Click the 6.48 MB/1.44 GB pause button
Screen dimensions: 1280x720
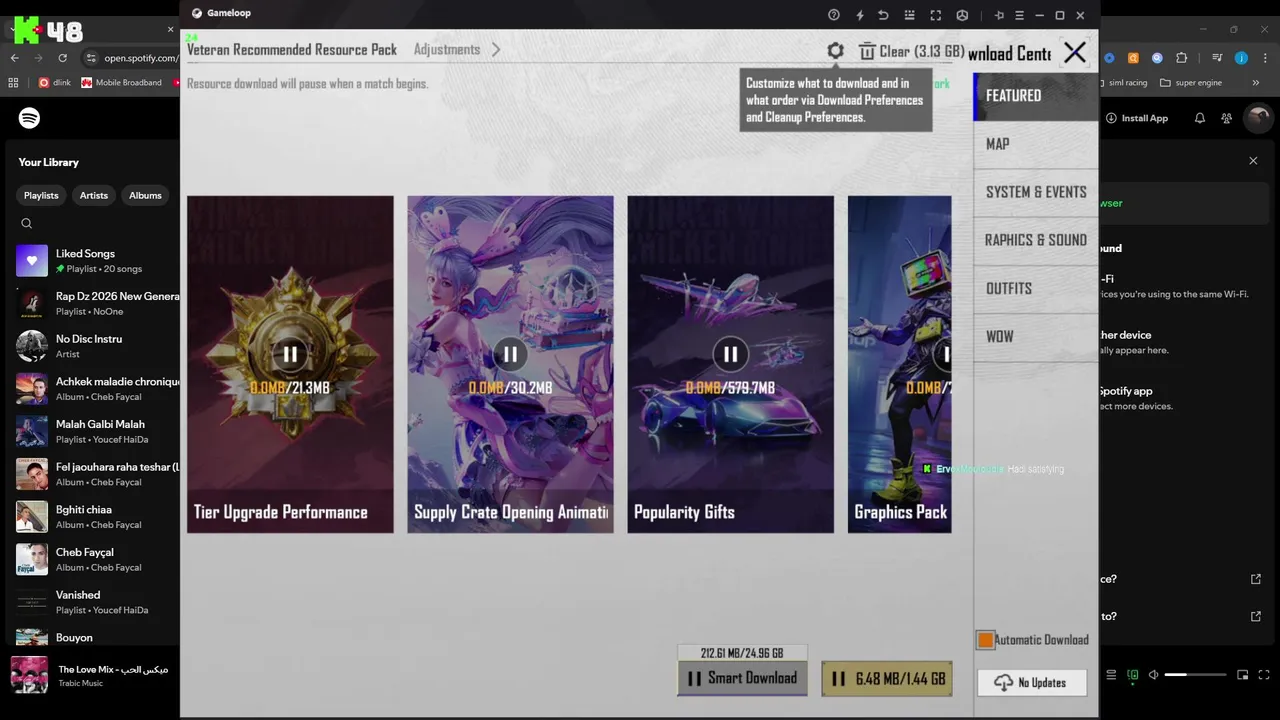(886, 678)
